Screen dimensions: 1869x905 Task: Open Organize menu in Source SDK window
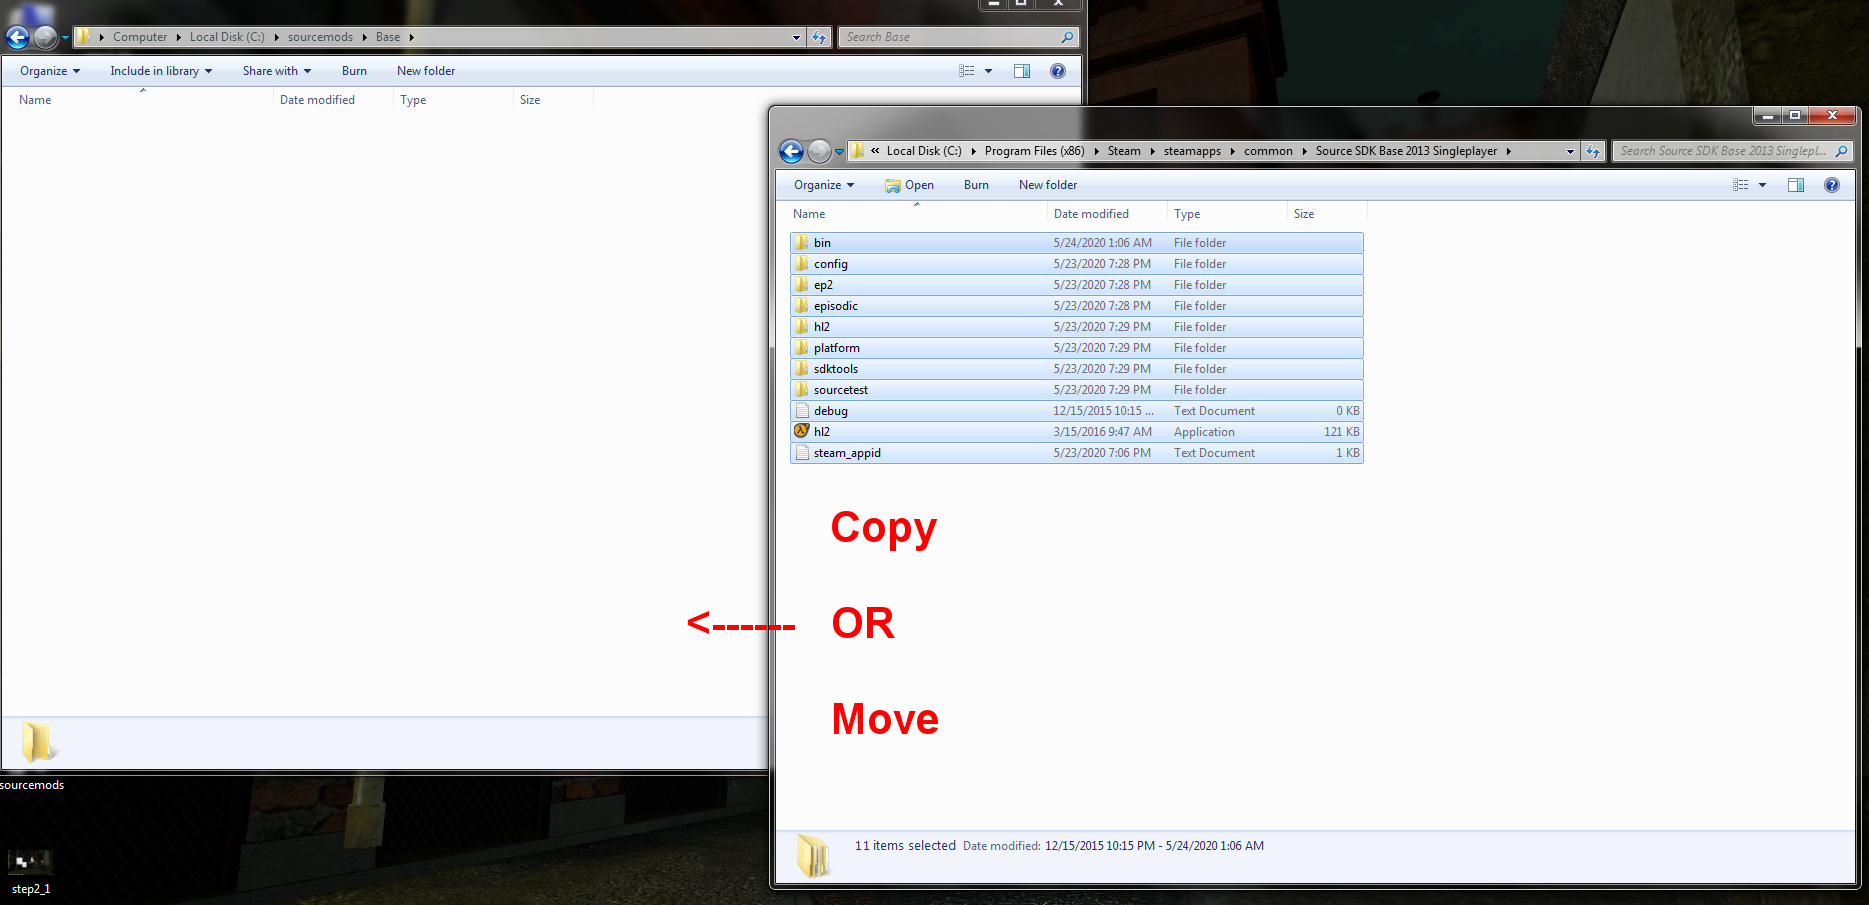(824, 185)
